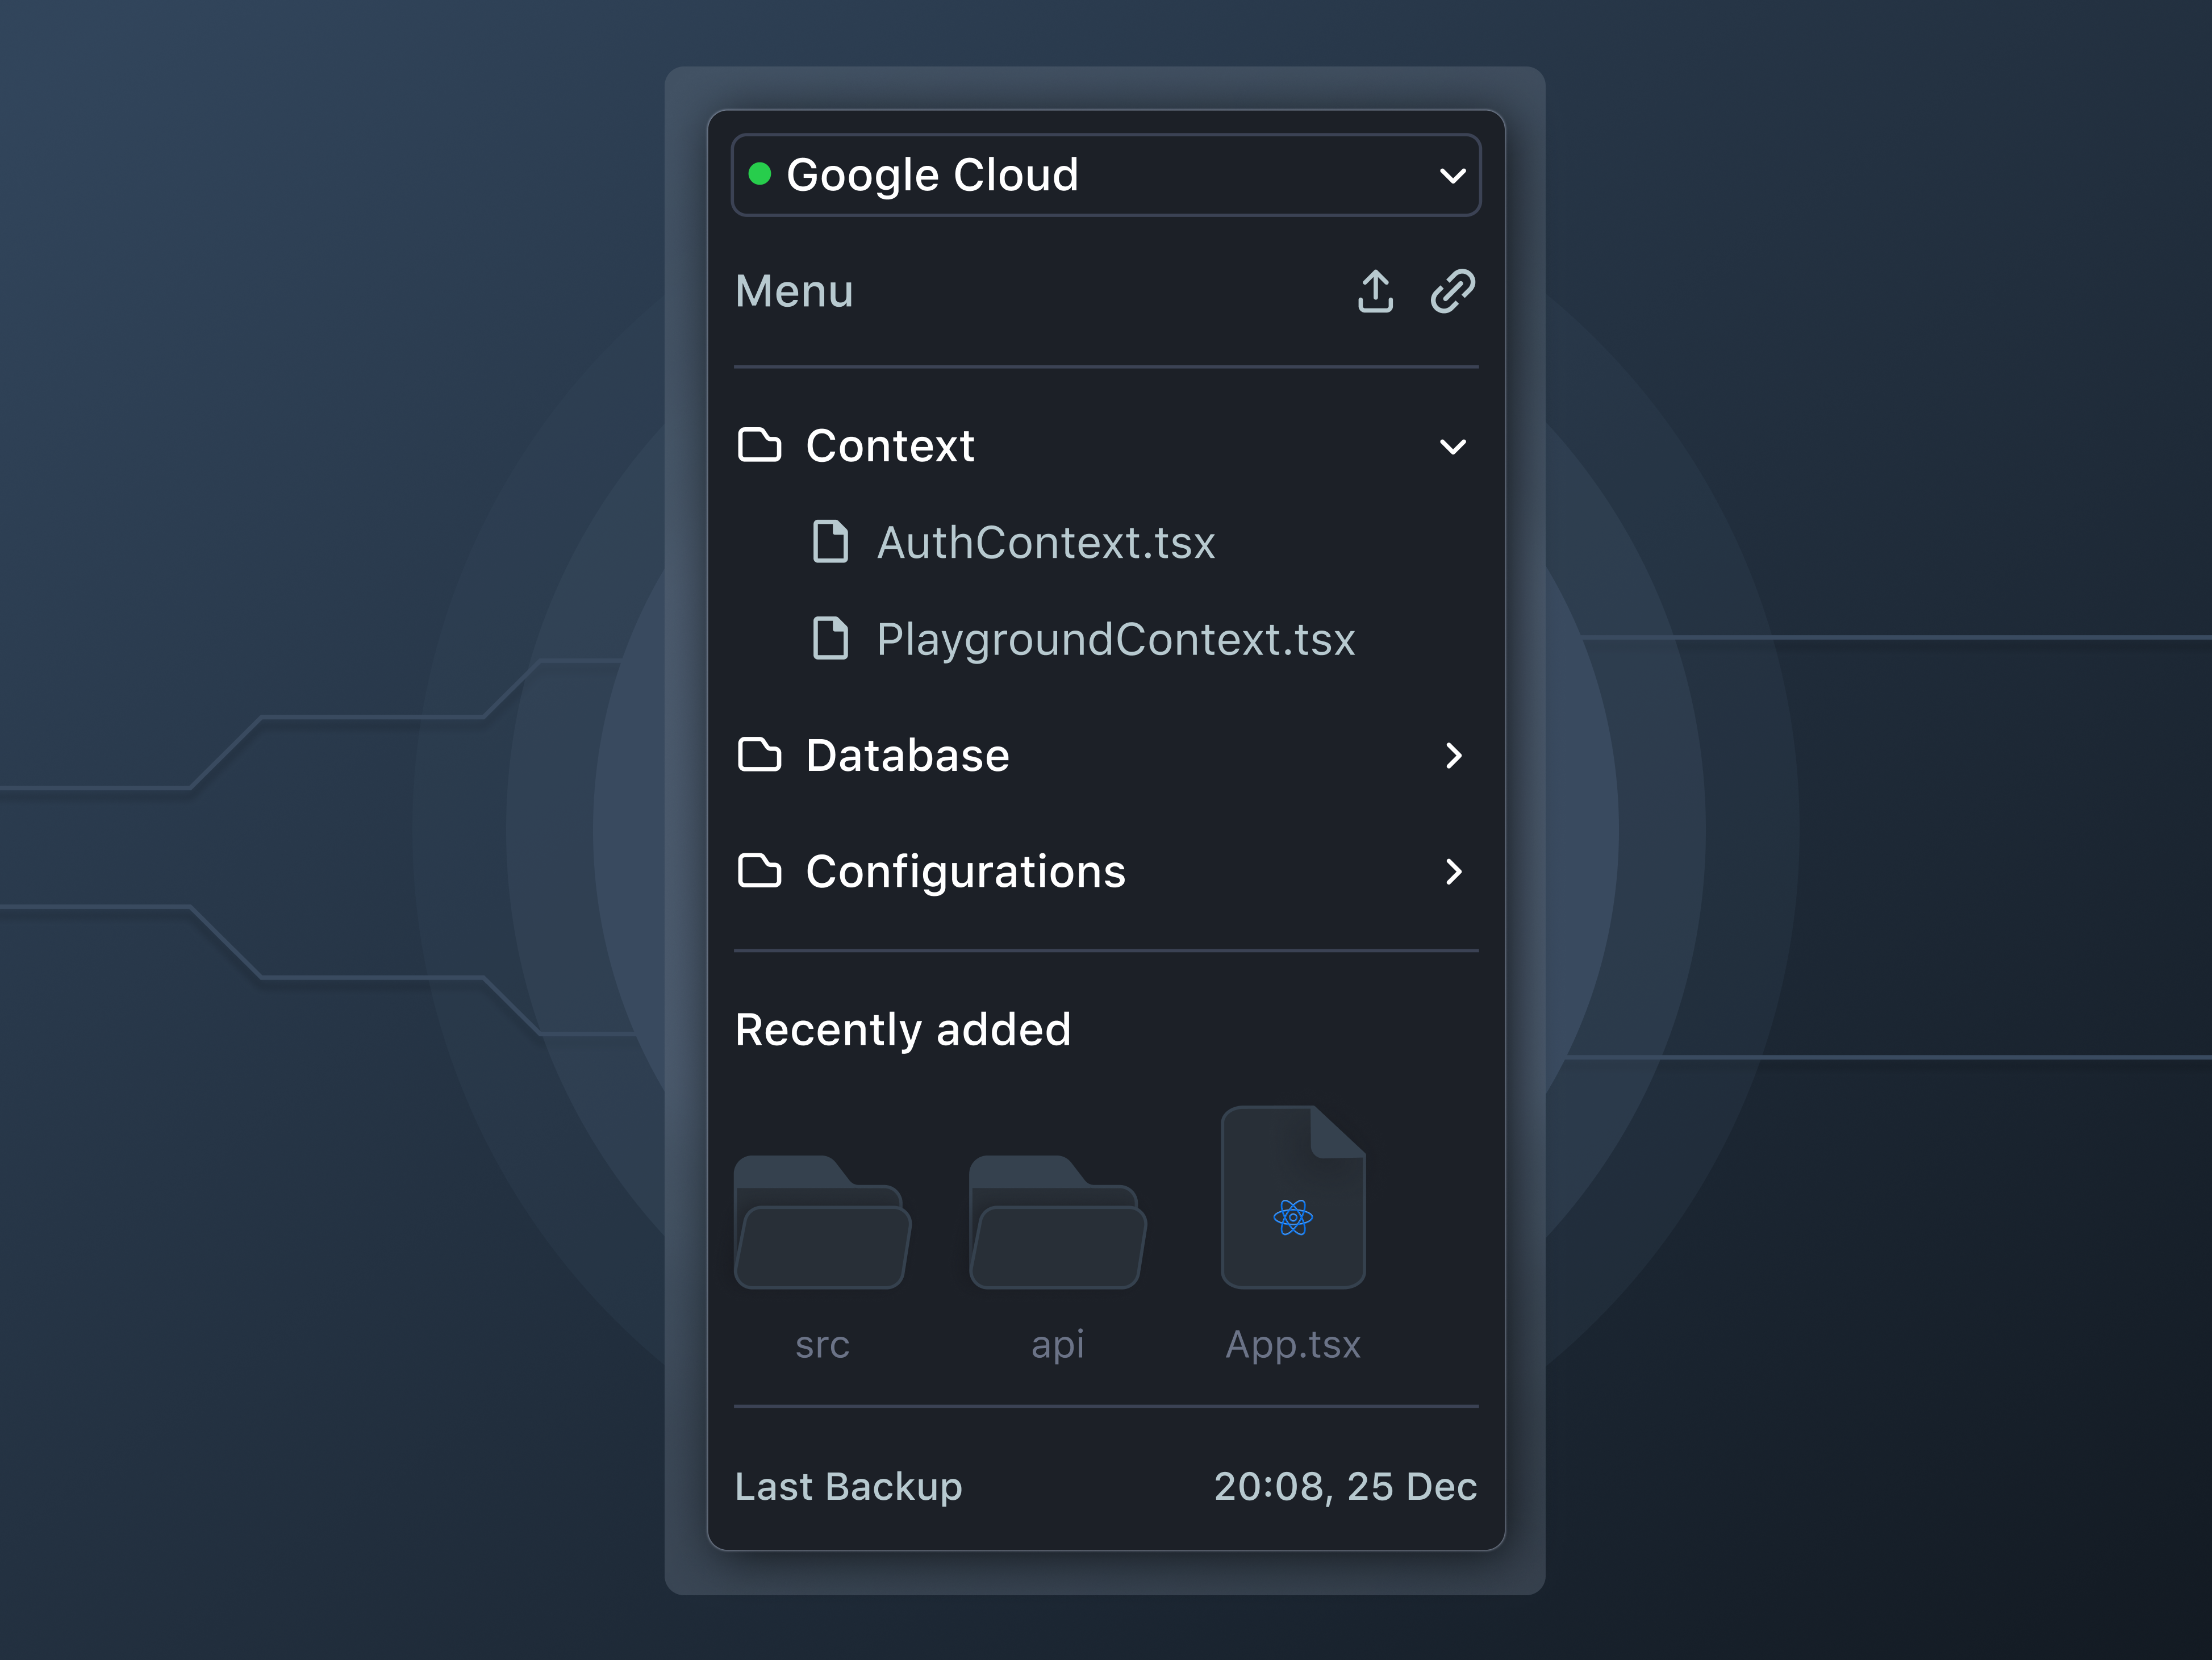
Task: Open AuthContext.tsx file
Action: point(1046,543)
